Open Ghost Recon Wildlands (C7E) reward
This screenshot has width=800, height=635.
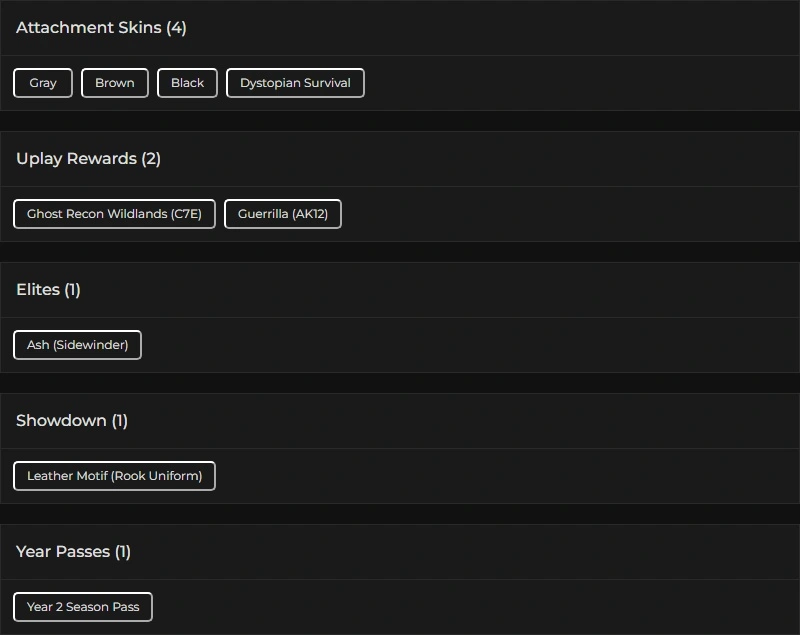pos(114,214)
